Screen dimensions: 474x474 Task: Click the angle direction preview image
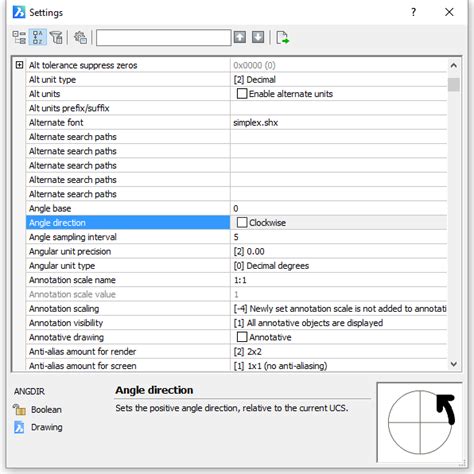coord(419,422)
